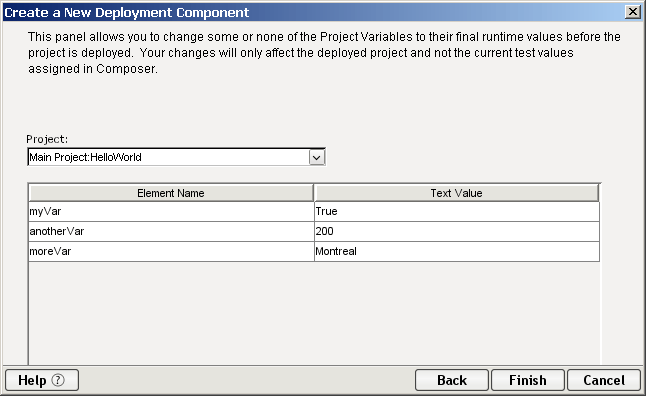Close the Create a New Deployment Component dialog
Viewport: 646px width, 396px height.
[632, 12]
